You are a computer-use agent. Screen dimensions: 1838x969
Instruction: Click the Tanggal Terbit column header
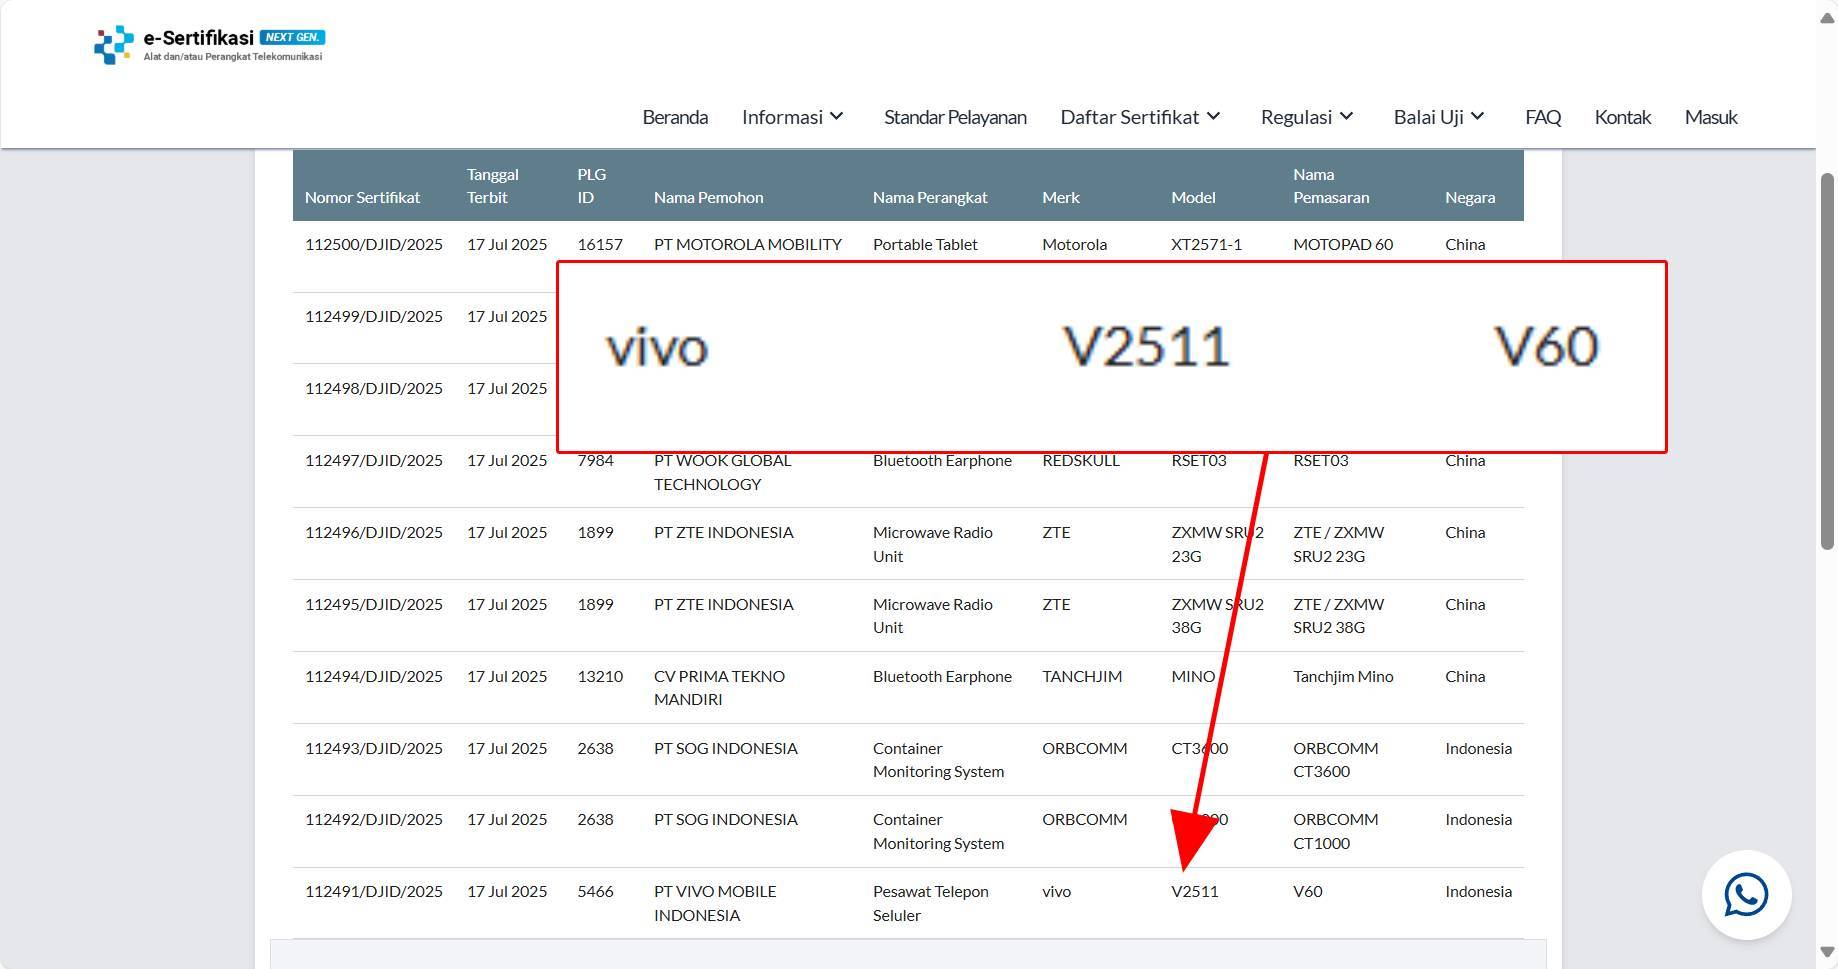(492, 186)
